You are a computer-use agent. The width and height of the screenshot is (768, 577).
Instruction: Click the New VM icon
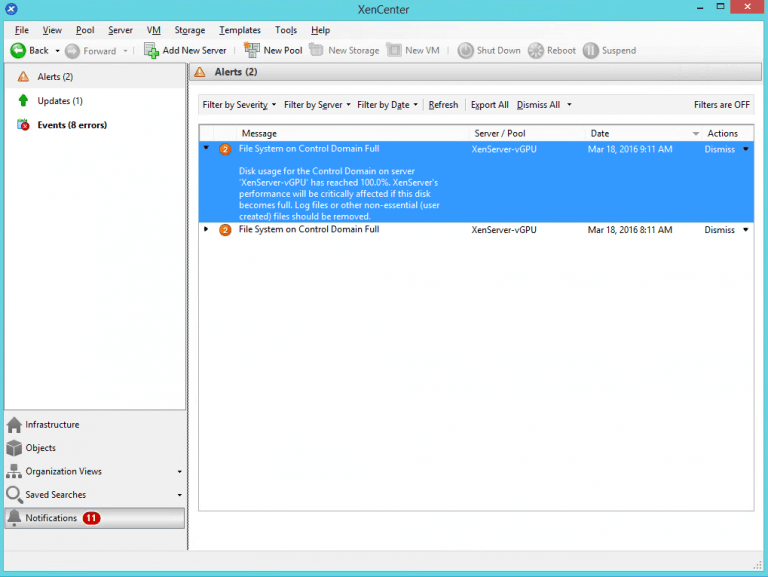click(394, 50)
